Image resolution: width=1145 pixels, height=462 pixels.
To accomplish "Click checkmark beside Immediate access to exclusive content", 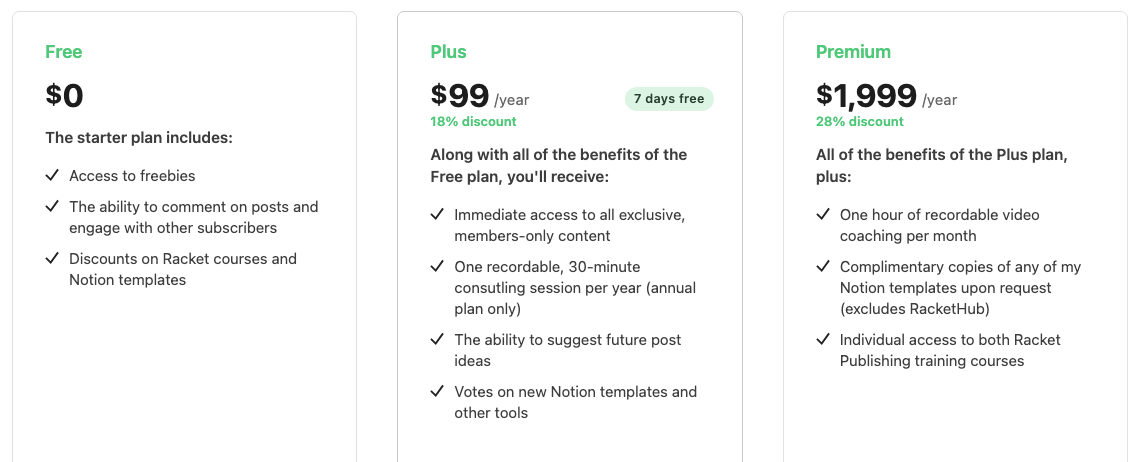I will pyautogui.click(x=437, y=215).
